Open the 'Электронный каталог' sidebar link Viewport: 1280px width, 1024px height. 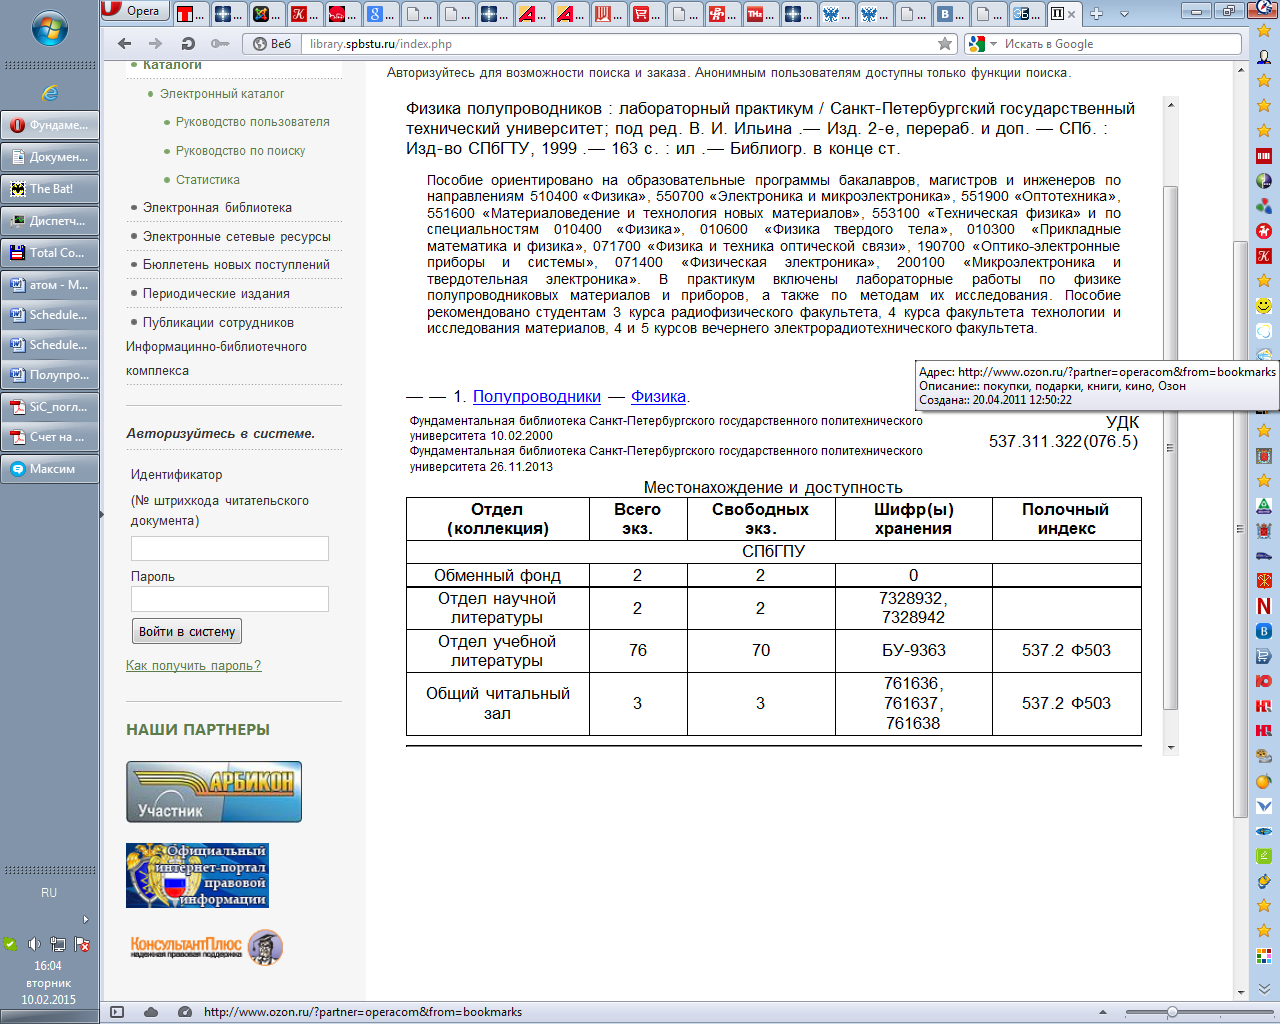[x=222, y=93]
